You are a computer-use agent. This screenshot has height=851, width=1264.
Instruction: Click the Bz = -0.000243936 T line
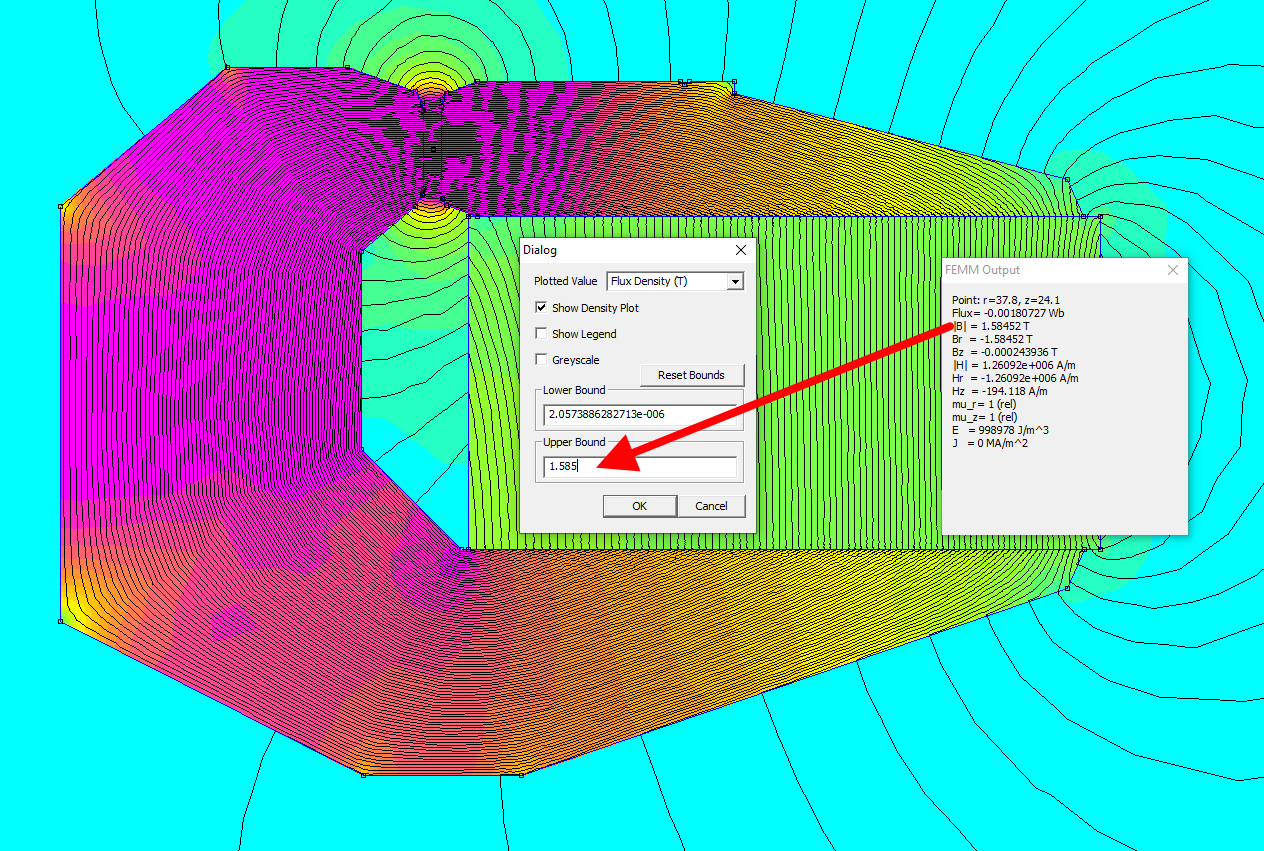tap(1007, 352)
